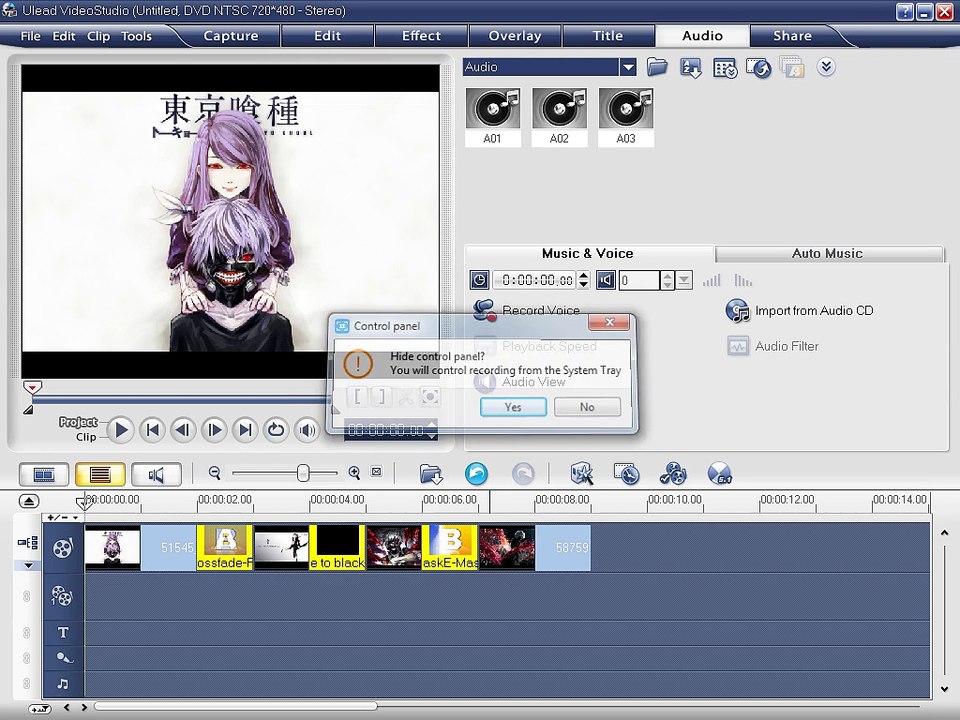Click the Title Track T icon
Screen dimensions: 960x720
pyautogui.click(x=62, y=632)
